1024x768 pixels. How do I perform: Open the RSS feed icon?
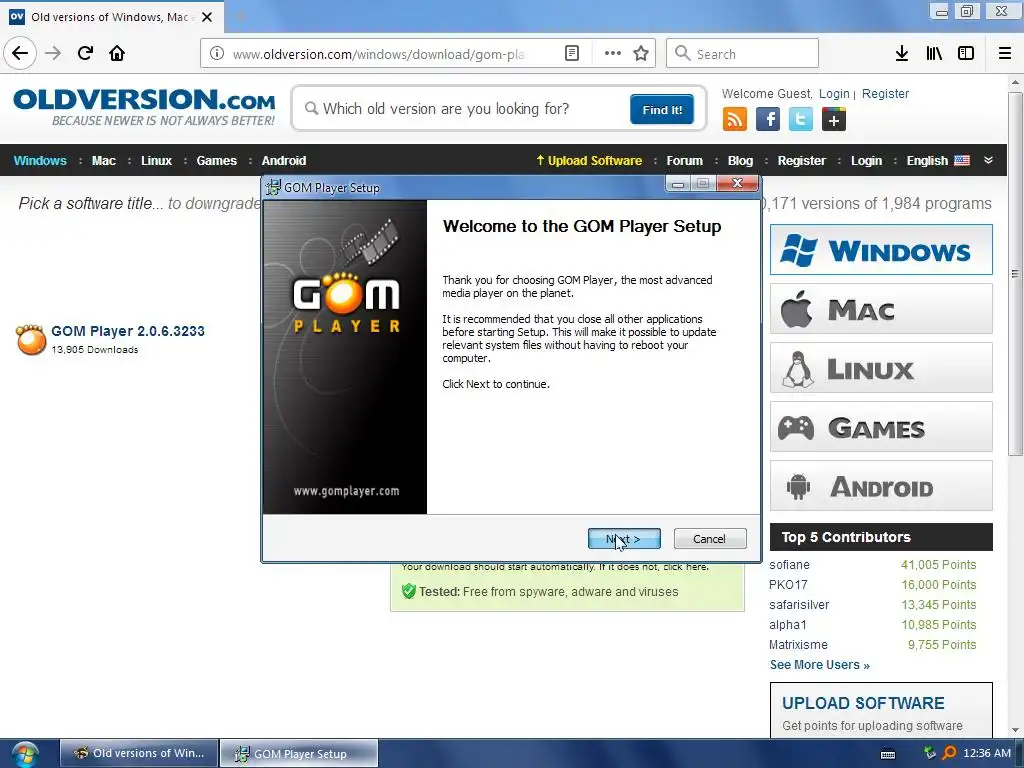(x=735, y=120)
